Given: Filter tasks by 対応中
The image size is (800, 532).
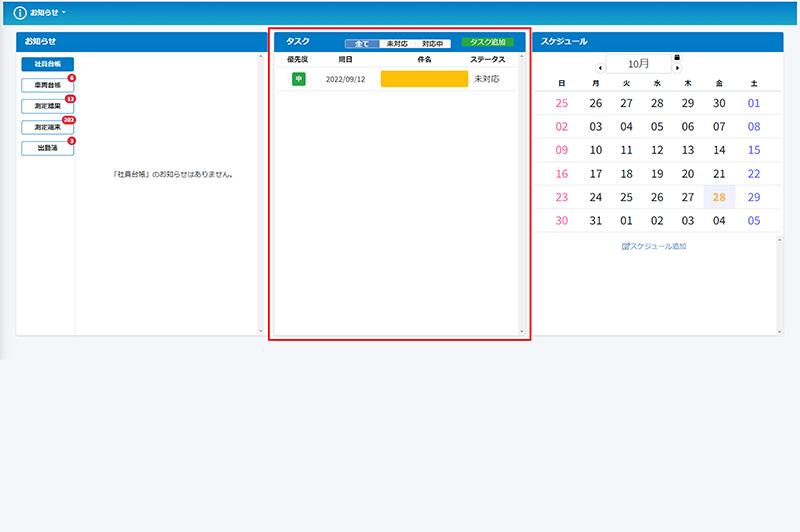Looking at the screenshot, I should coord(434,44).
